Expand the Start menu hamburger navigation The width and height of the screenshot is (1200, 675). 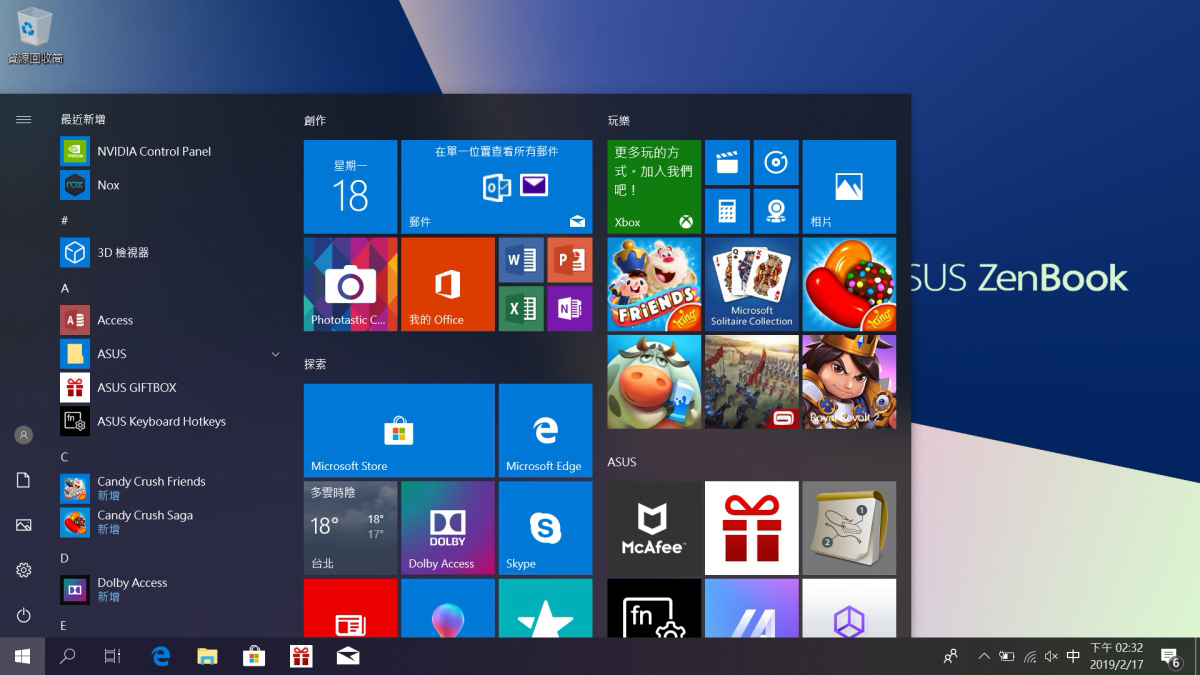click(x=24, y=120)
